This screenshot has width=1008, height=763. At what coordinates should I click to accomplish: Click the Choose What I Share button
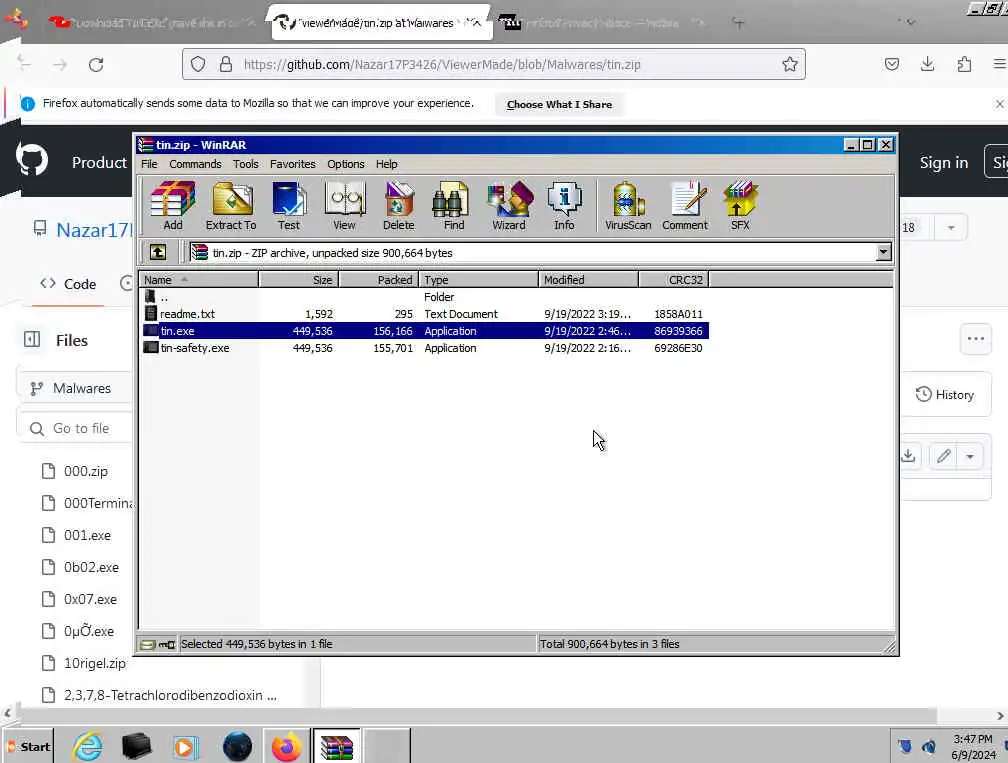pyautogui.click(x=559, y=104)
